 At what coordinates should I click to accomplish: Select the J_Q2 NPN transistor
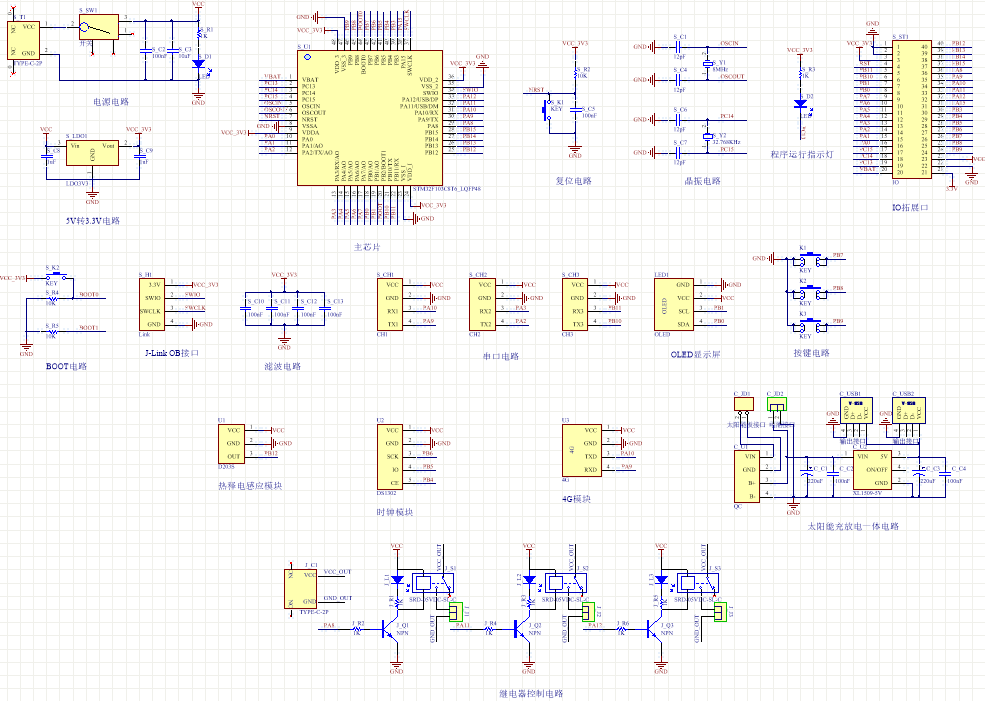(x=522, y=629)
